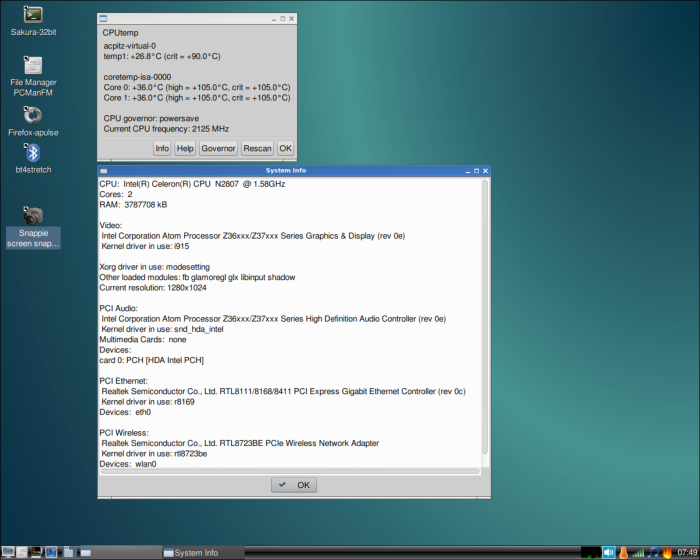Click the 'Kernel driver in use: i915' line
Screen dimensions: 700x560
[145, 246]
